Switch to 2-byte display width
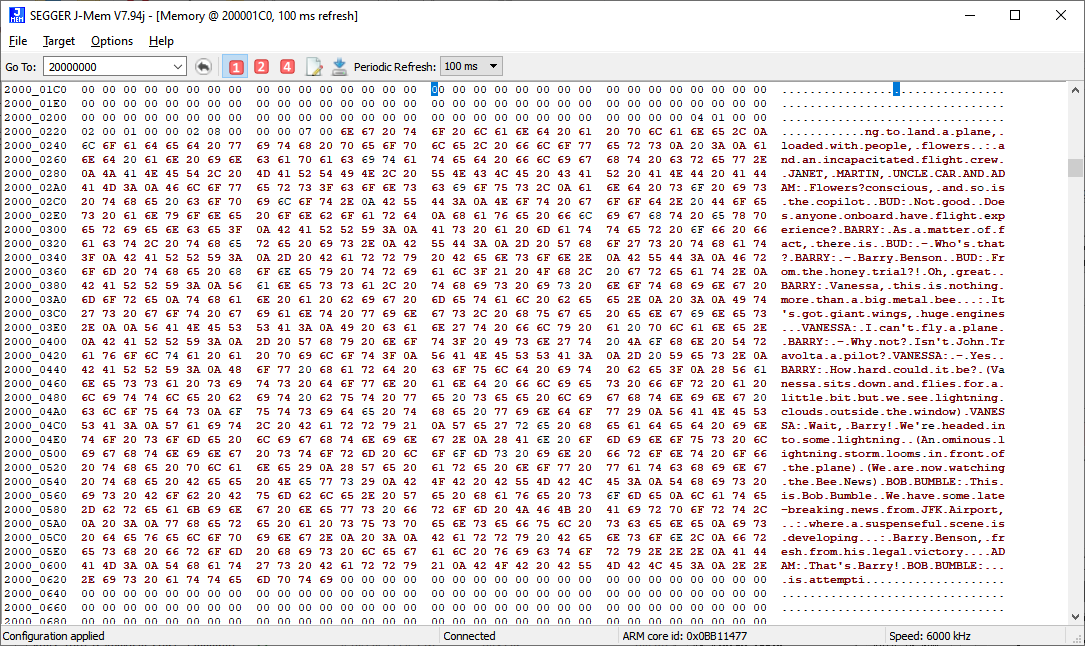 [x=261, y=67]
